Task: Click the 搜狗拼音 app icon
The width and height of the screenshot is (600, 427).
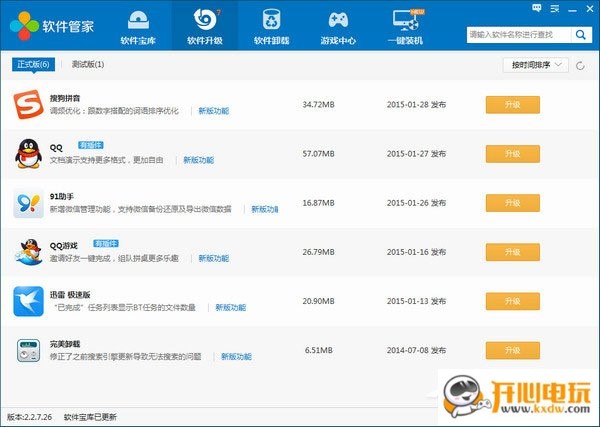Action: point(28,104)
